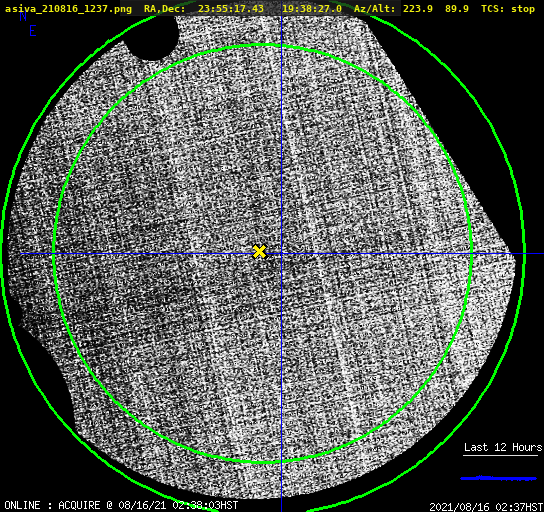Click the Last 12 Hours label

coord(503,447)
